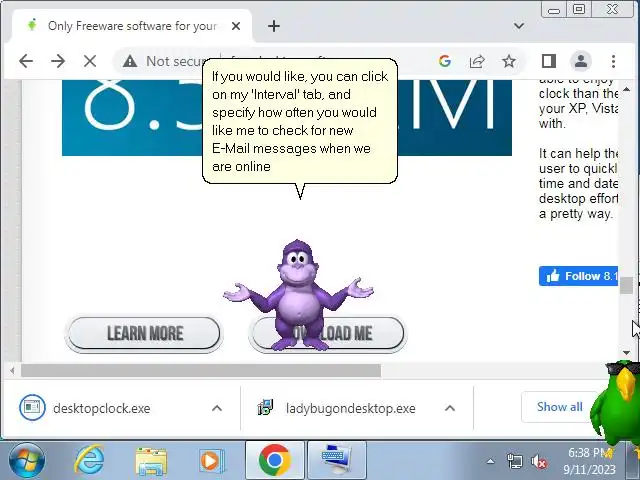This screenshot has height=480, width=640.
Task: Show hidden system tray icons
Action: click(x=490, y=462)
